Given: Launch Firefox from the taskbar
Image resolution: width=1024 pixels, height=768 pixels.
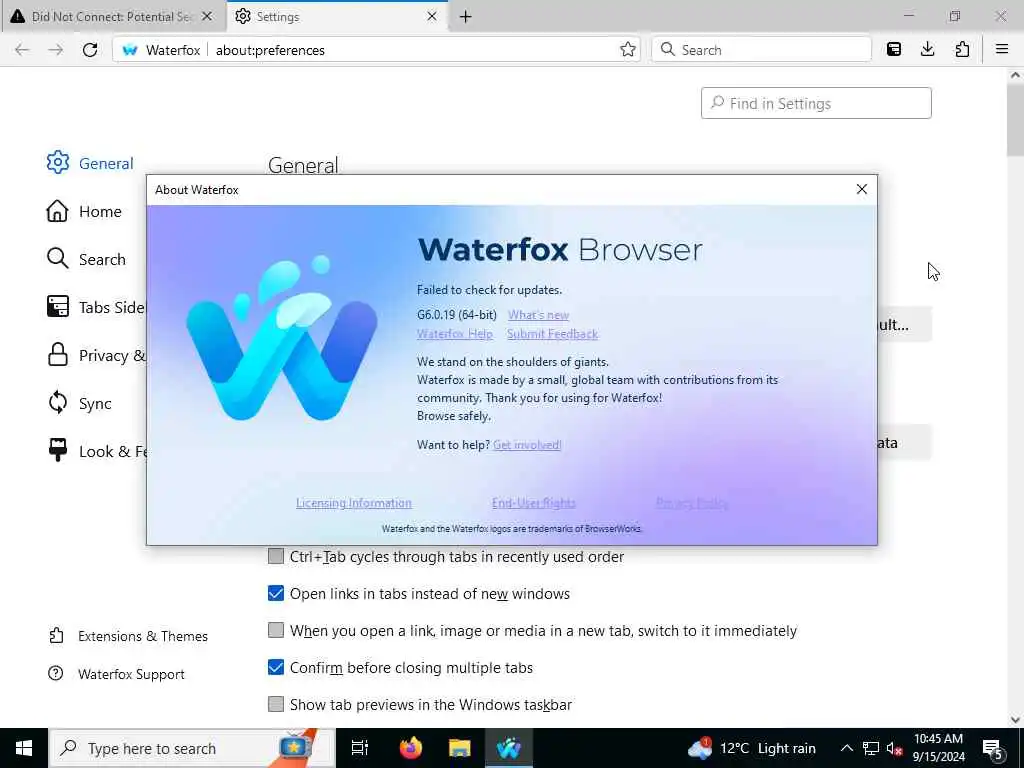Looking at the screenshot, I should 411,748.
